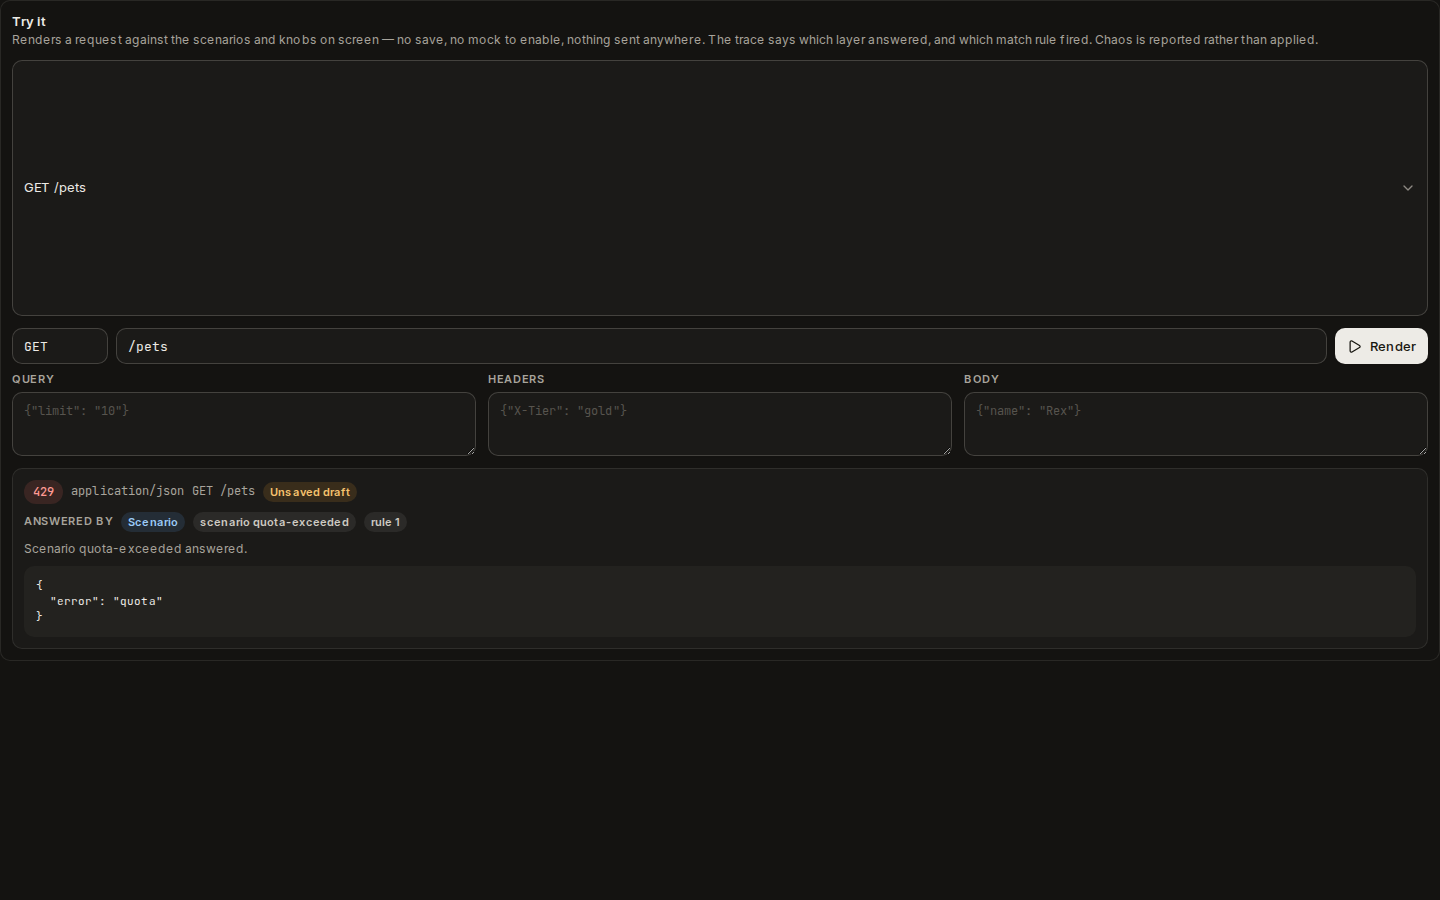Viewport: 1440px width, 900px height.
Task: Click the HEADERS label
Action: 516,379
